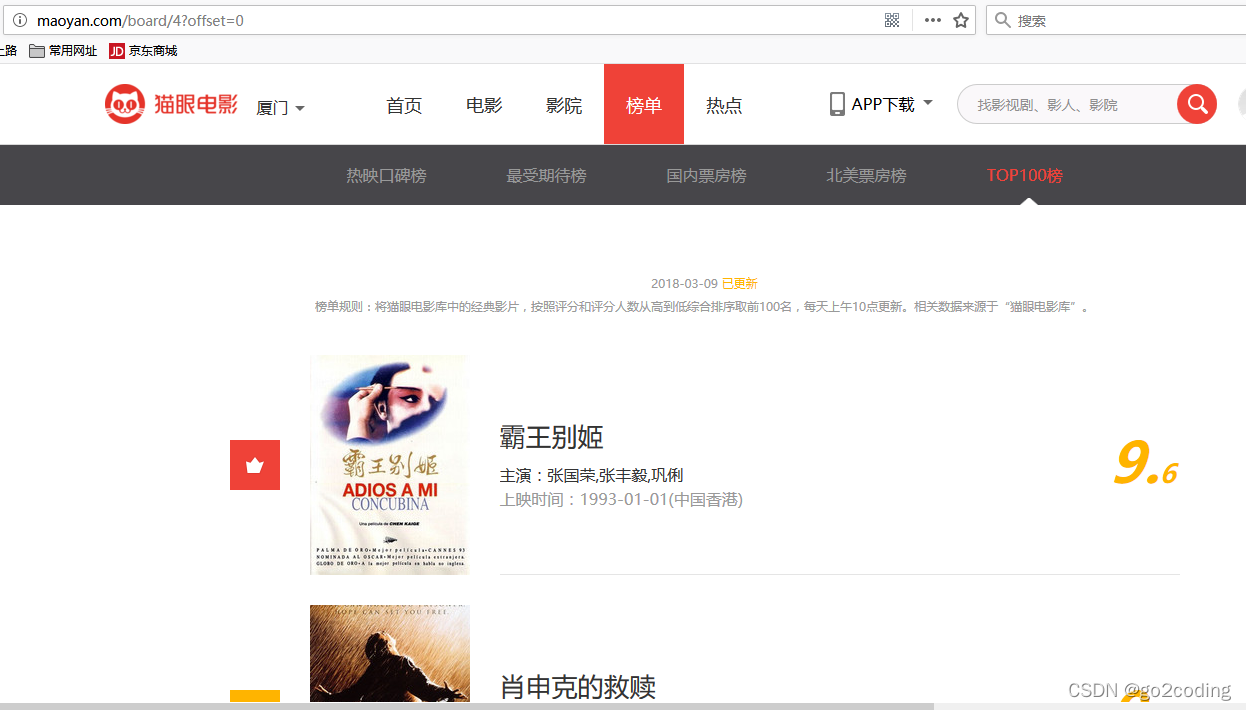The height and width of the screenshot is (710, 1246).
Task: Expand the 厦门 city selector
Action: point(280,108)
